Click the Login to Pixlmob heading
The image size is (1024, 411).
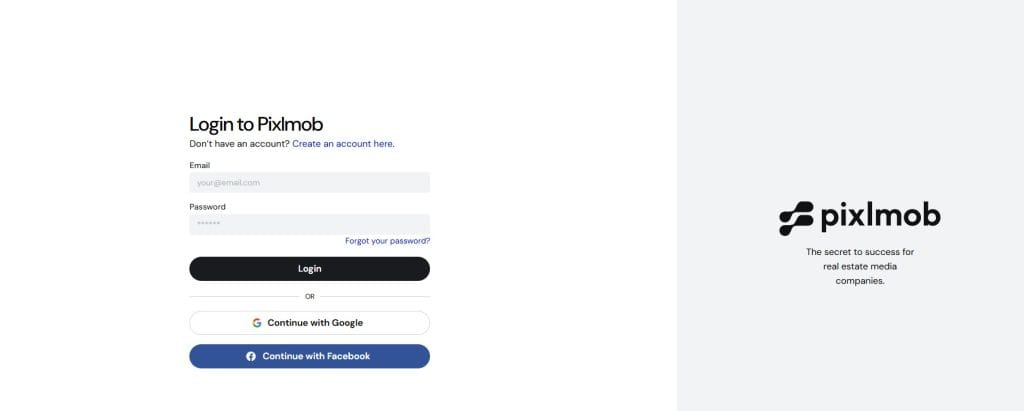[x=256, y=124]
